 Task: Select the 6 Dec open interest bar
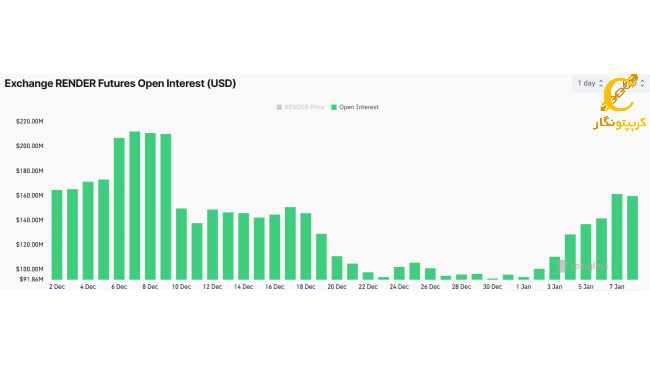[x=119, y=209]
